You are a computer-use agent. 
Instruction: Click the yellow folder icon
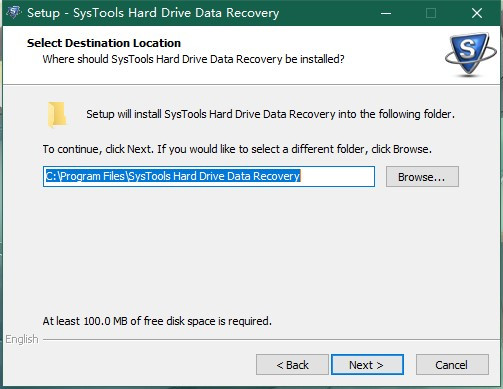pyautogui.click(x=57, y=114)
